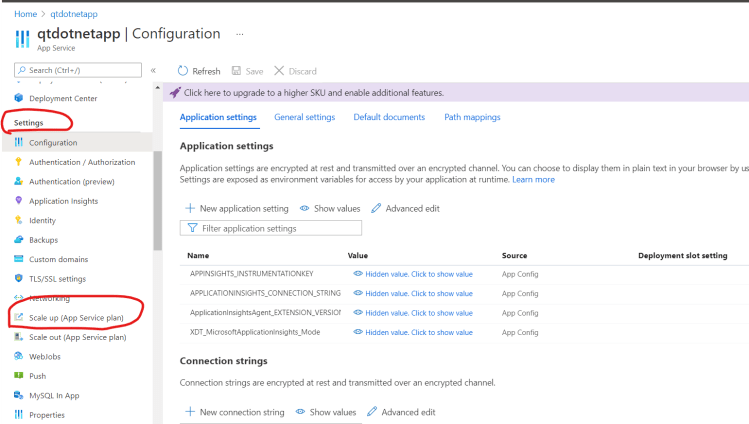Click New connection string button

click(x=235, y=412)
